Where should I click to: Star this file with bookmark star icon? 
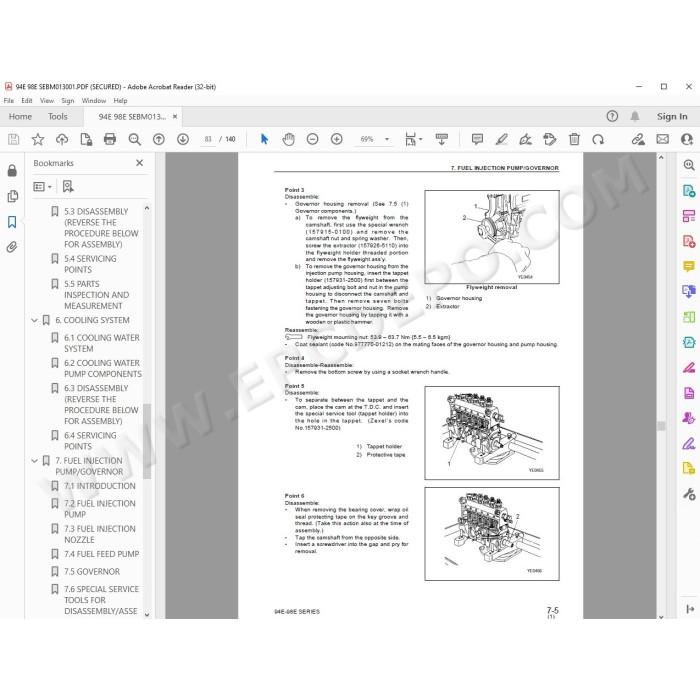38,139
